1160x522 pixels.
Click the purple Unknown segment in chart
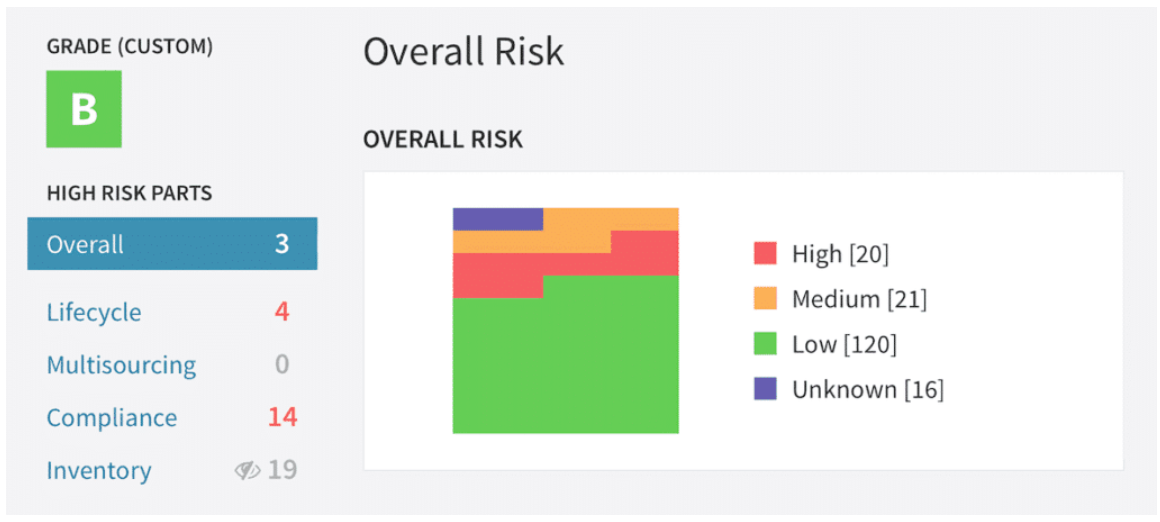(497, 219)
